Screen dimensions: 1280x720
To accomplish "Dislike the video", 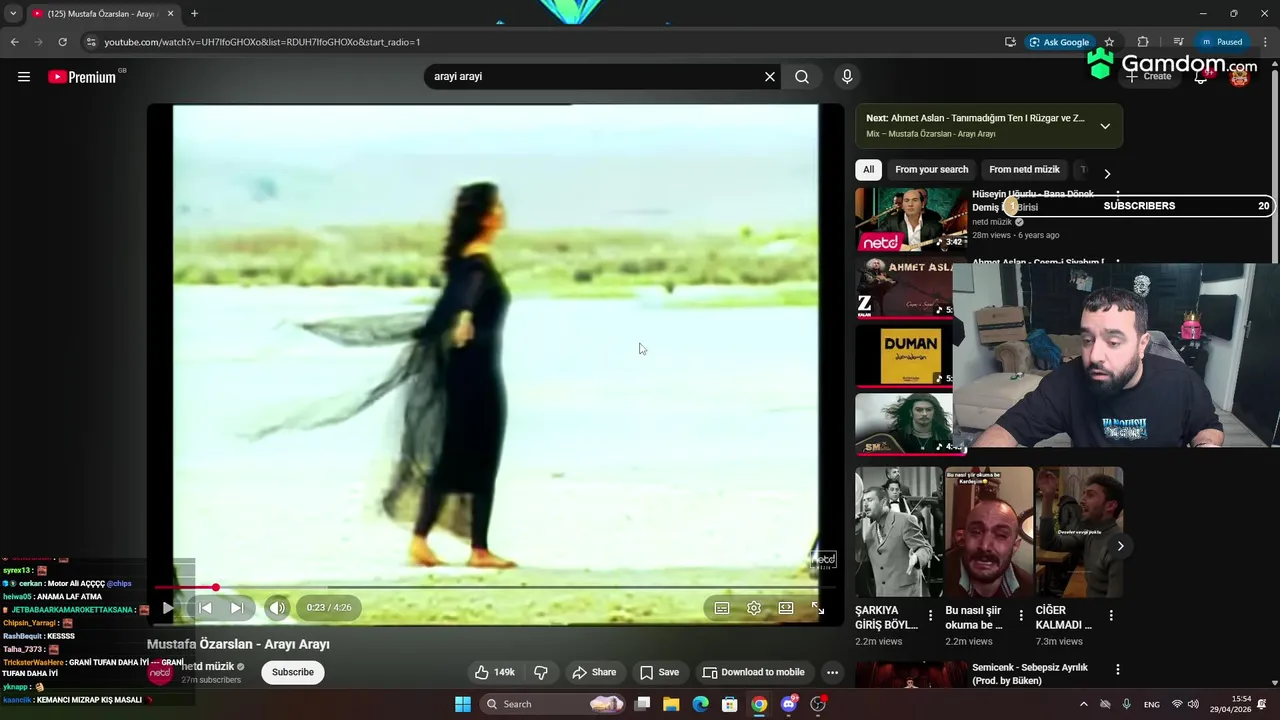I will [541, 673].
